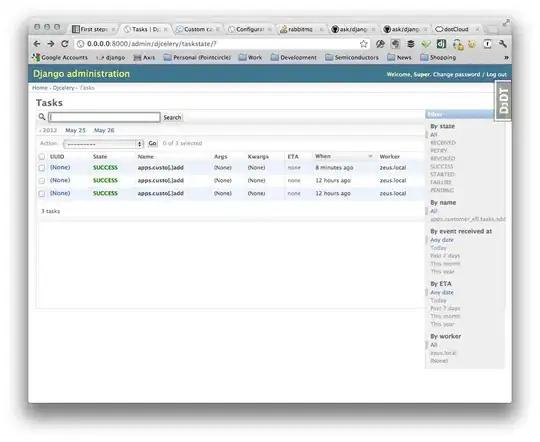Viewport: 540px width, 442px height.
Task: Click the Log out link
Action: [496, 74]
